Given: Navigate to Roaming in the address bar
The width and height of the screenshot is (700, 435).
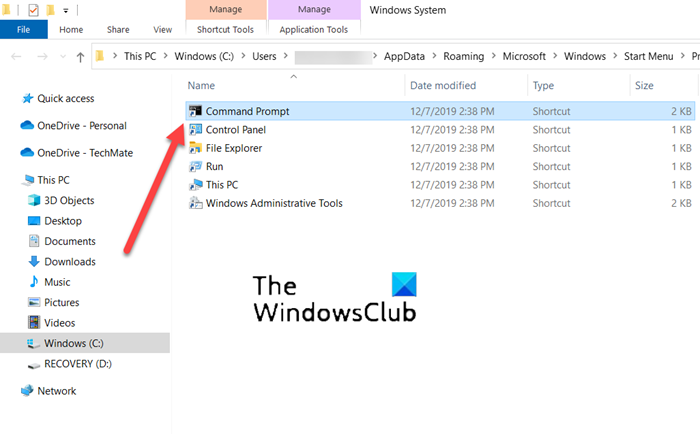Looking at the screenshot, I should [463, 56].
